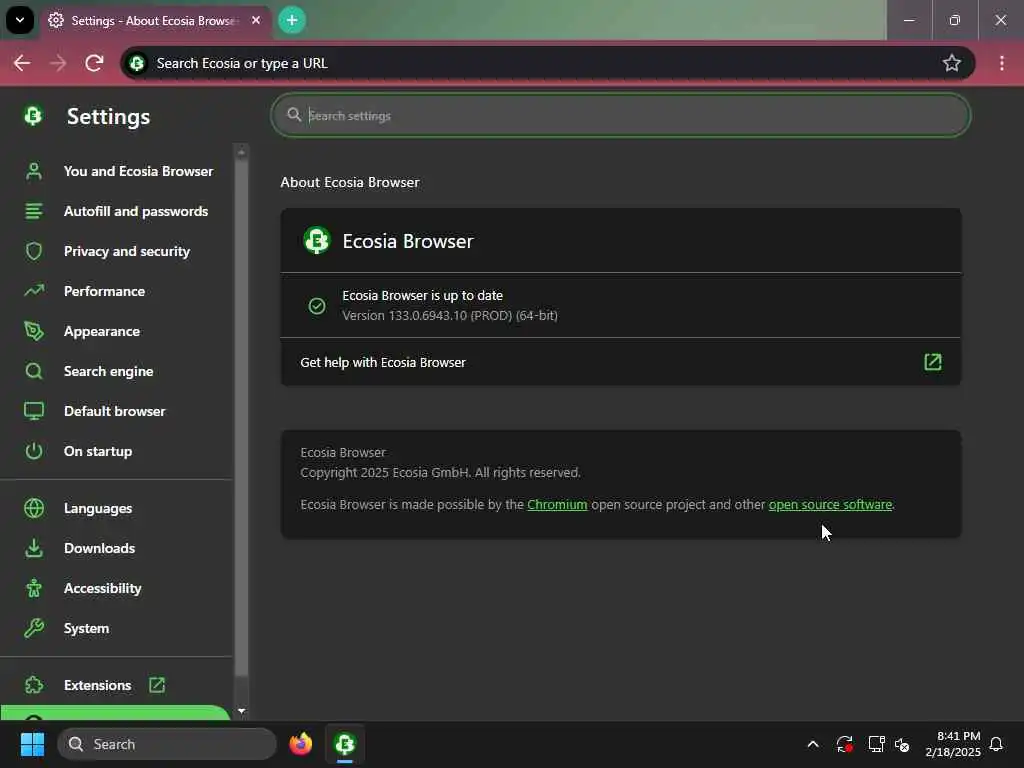Click the Version 133.0.6943.10 text
The width and height of the screenshot is (1024, 768).
pos(450,315)
